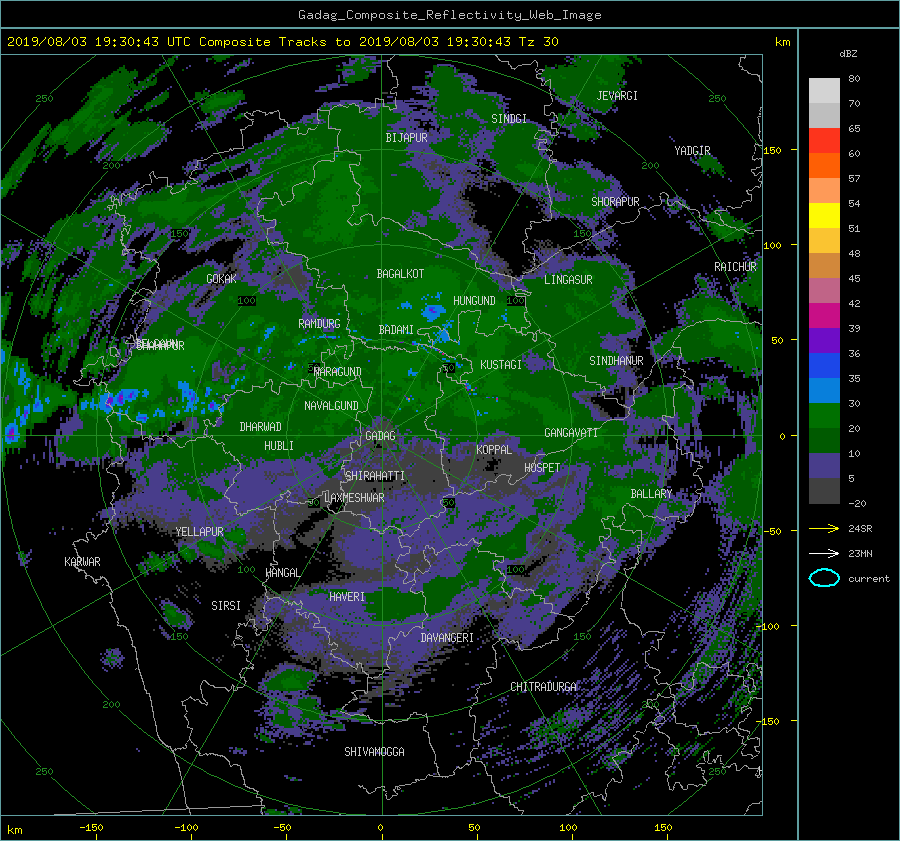Click the RAMDURG city label

pos(319,324)
